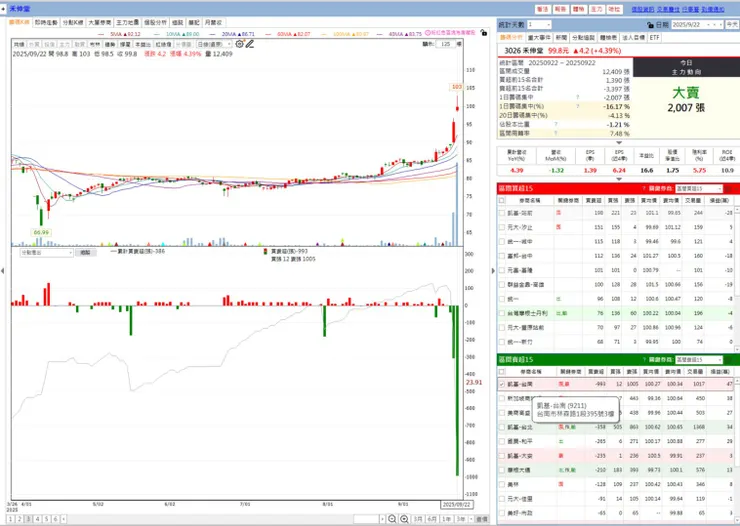Check the 元大-汐止 broker row checkbox
The image size is (740, 526).
point(502,227)
